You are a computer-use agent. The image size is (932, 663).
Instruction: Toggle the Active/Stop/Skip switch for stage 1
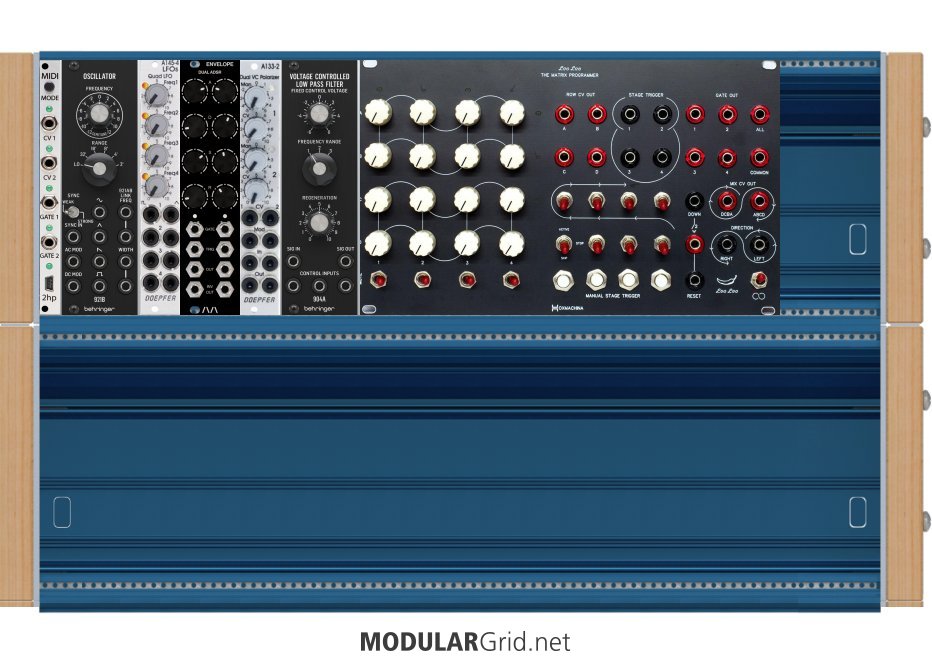566,243
